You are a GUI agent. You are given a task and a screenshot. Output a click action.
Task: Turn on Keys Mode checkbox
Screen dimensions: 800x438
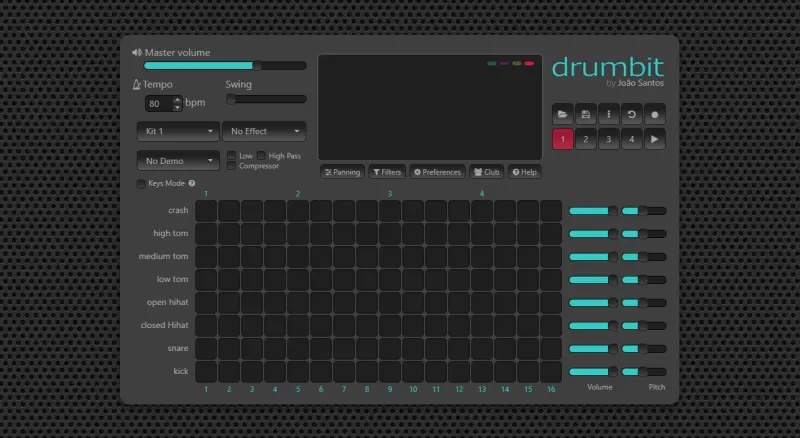point(141,184)
